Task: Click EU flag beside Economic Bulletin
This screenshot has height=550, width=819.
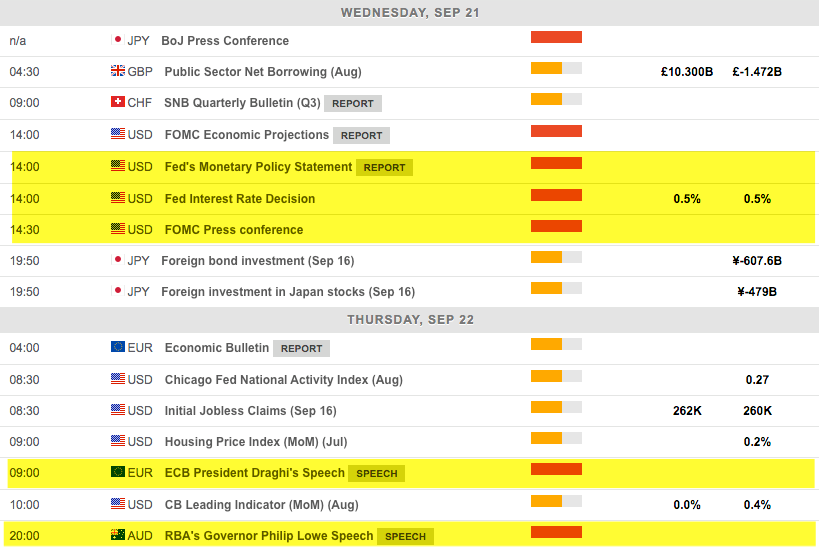Action: pyautogui.click(x=118, y=347)
